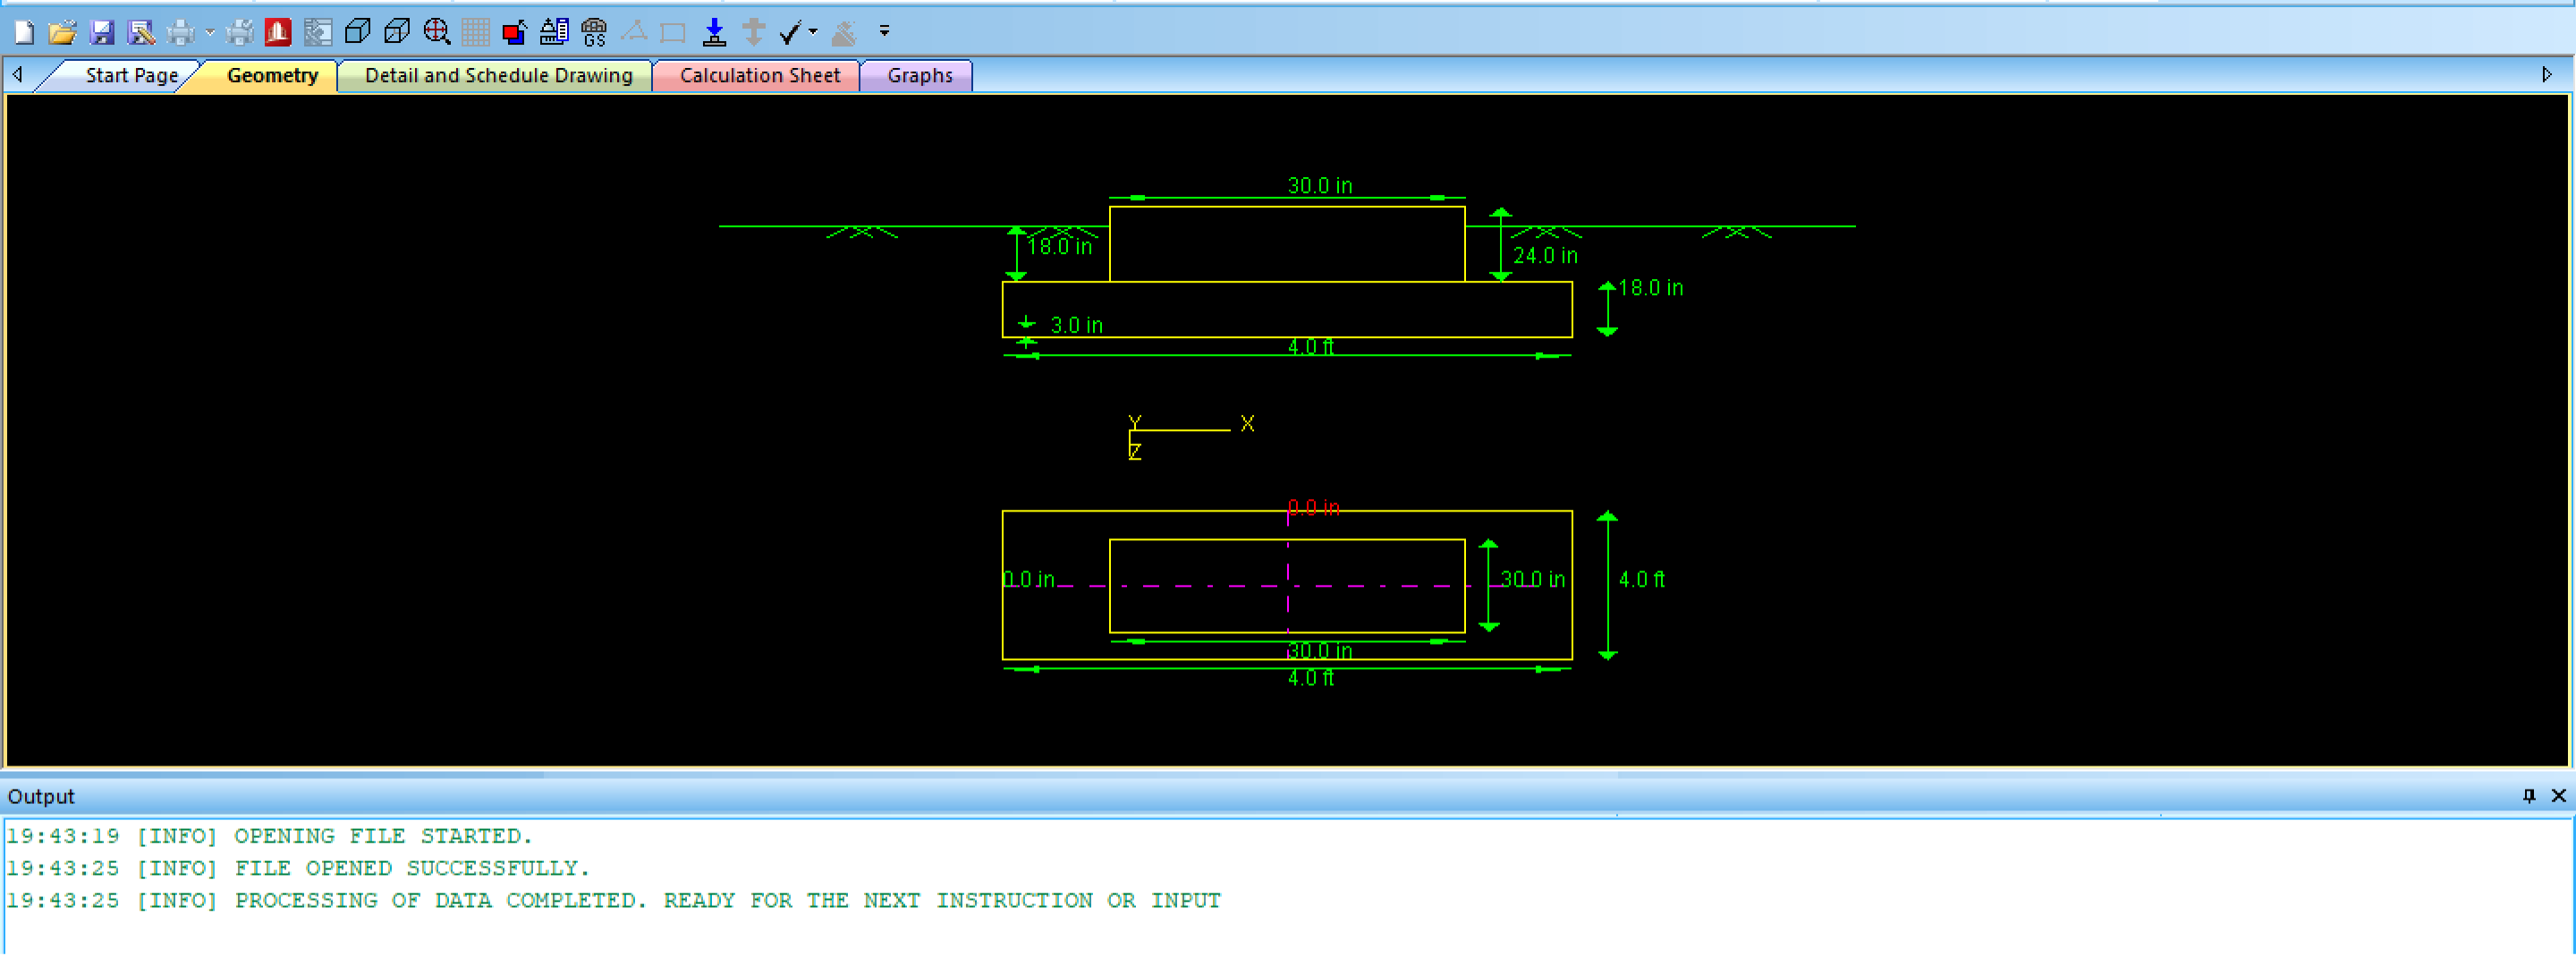Click the 4.0 ft label below the plan view

pyautogui.click(x=1311, y=680)
